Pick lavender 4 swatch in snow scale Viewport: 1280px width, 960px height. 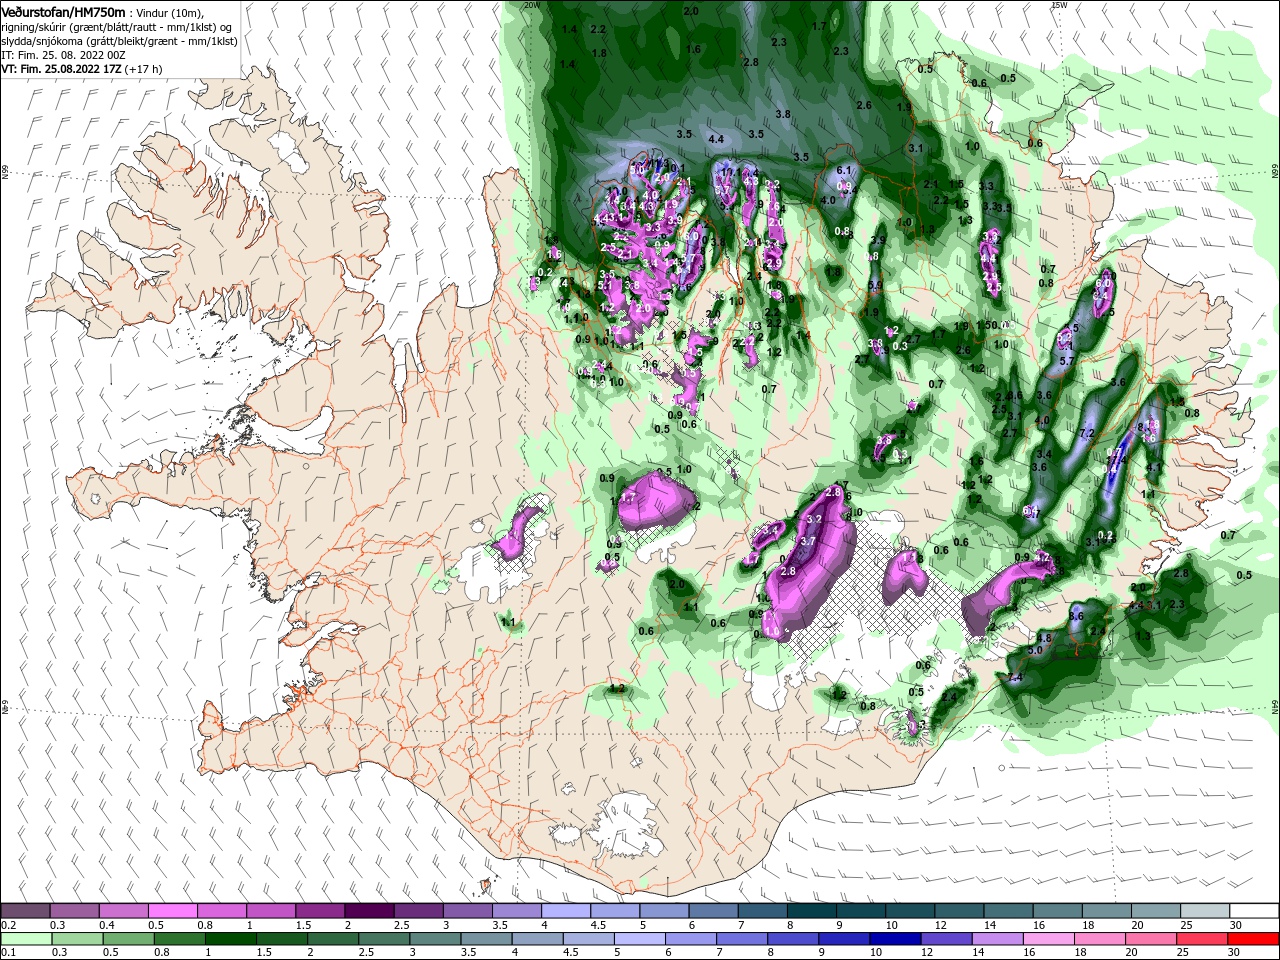pos(565,911)
